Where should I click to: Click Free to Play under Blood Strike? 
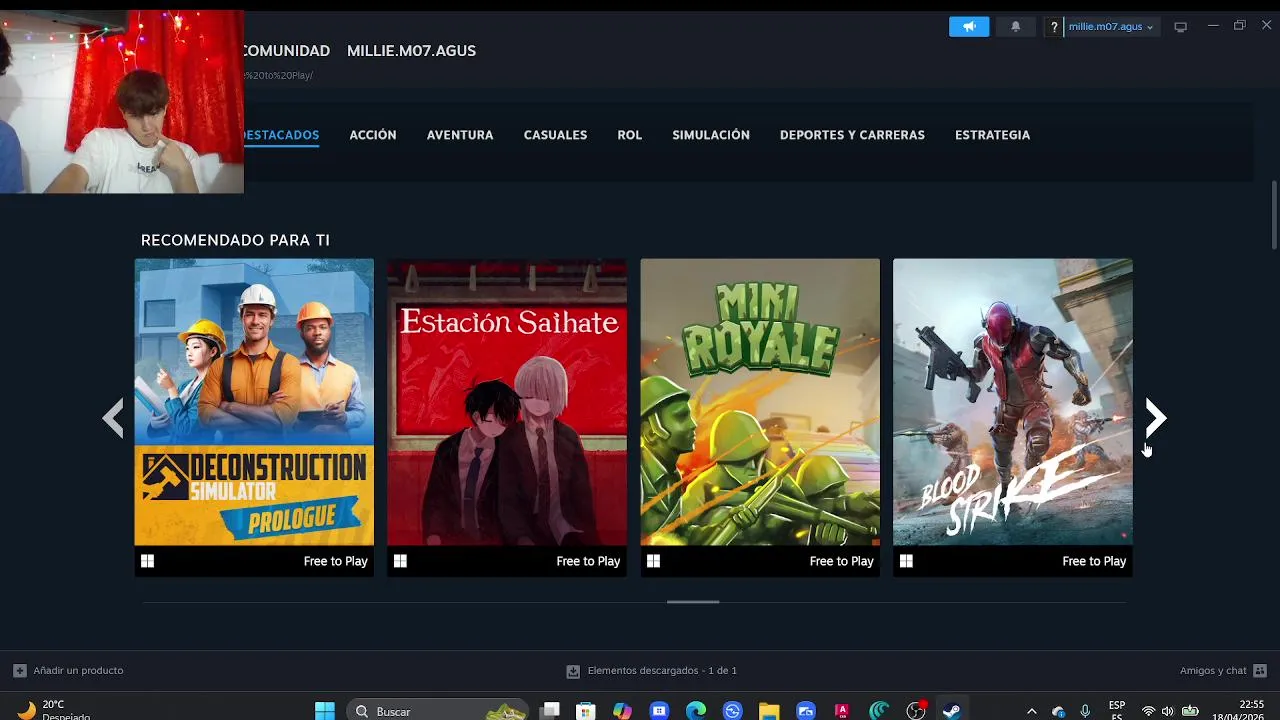point(1094,561)
